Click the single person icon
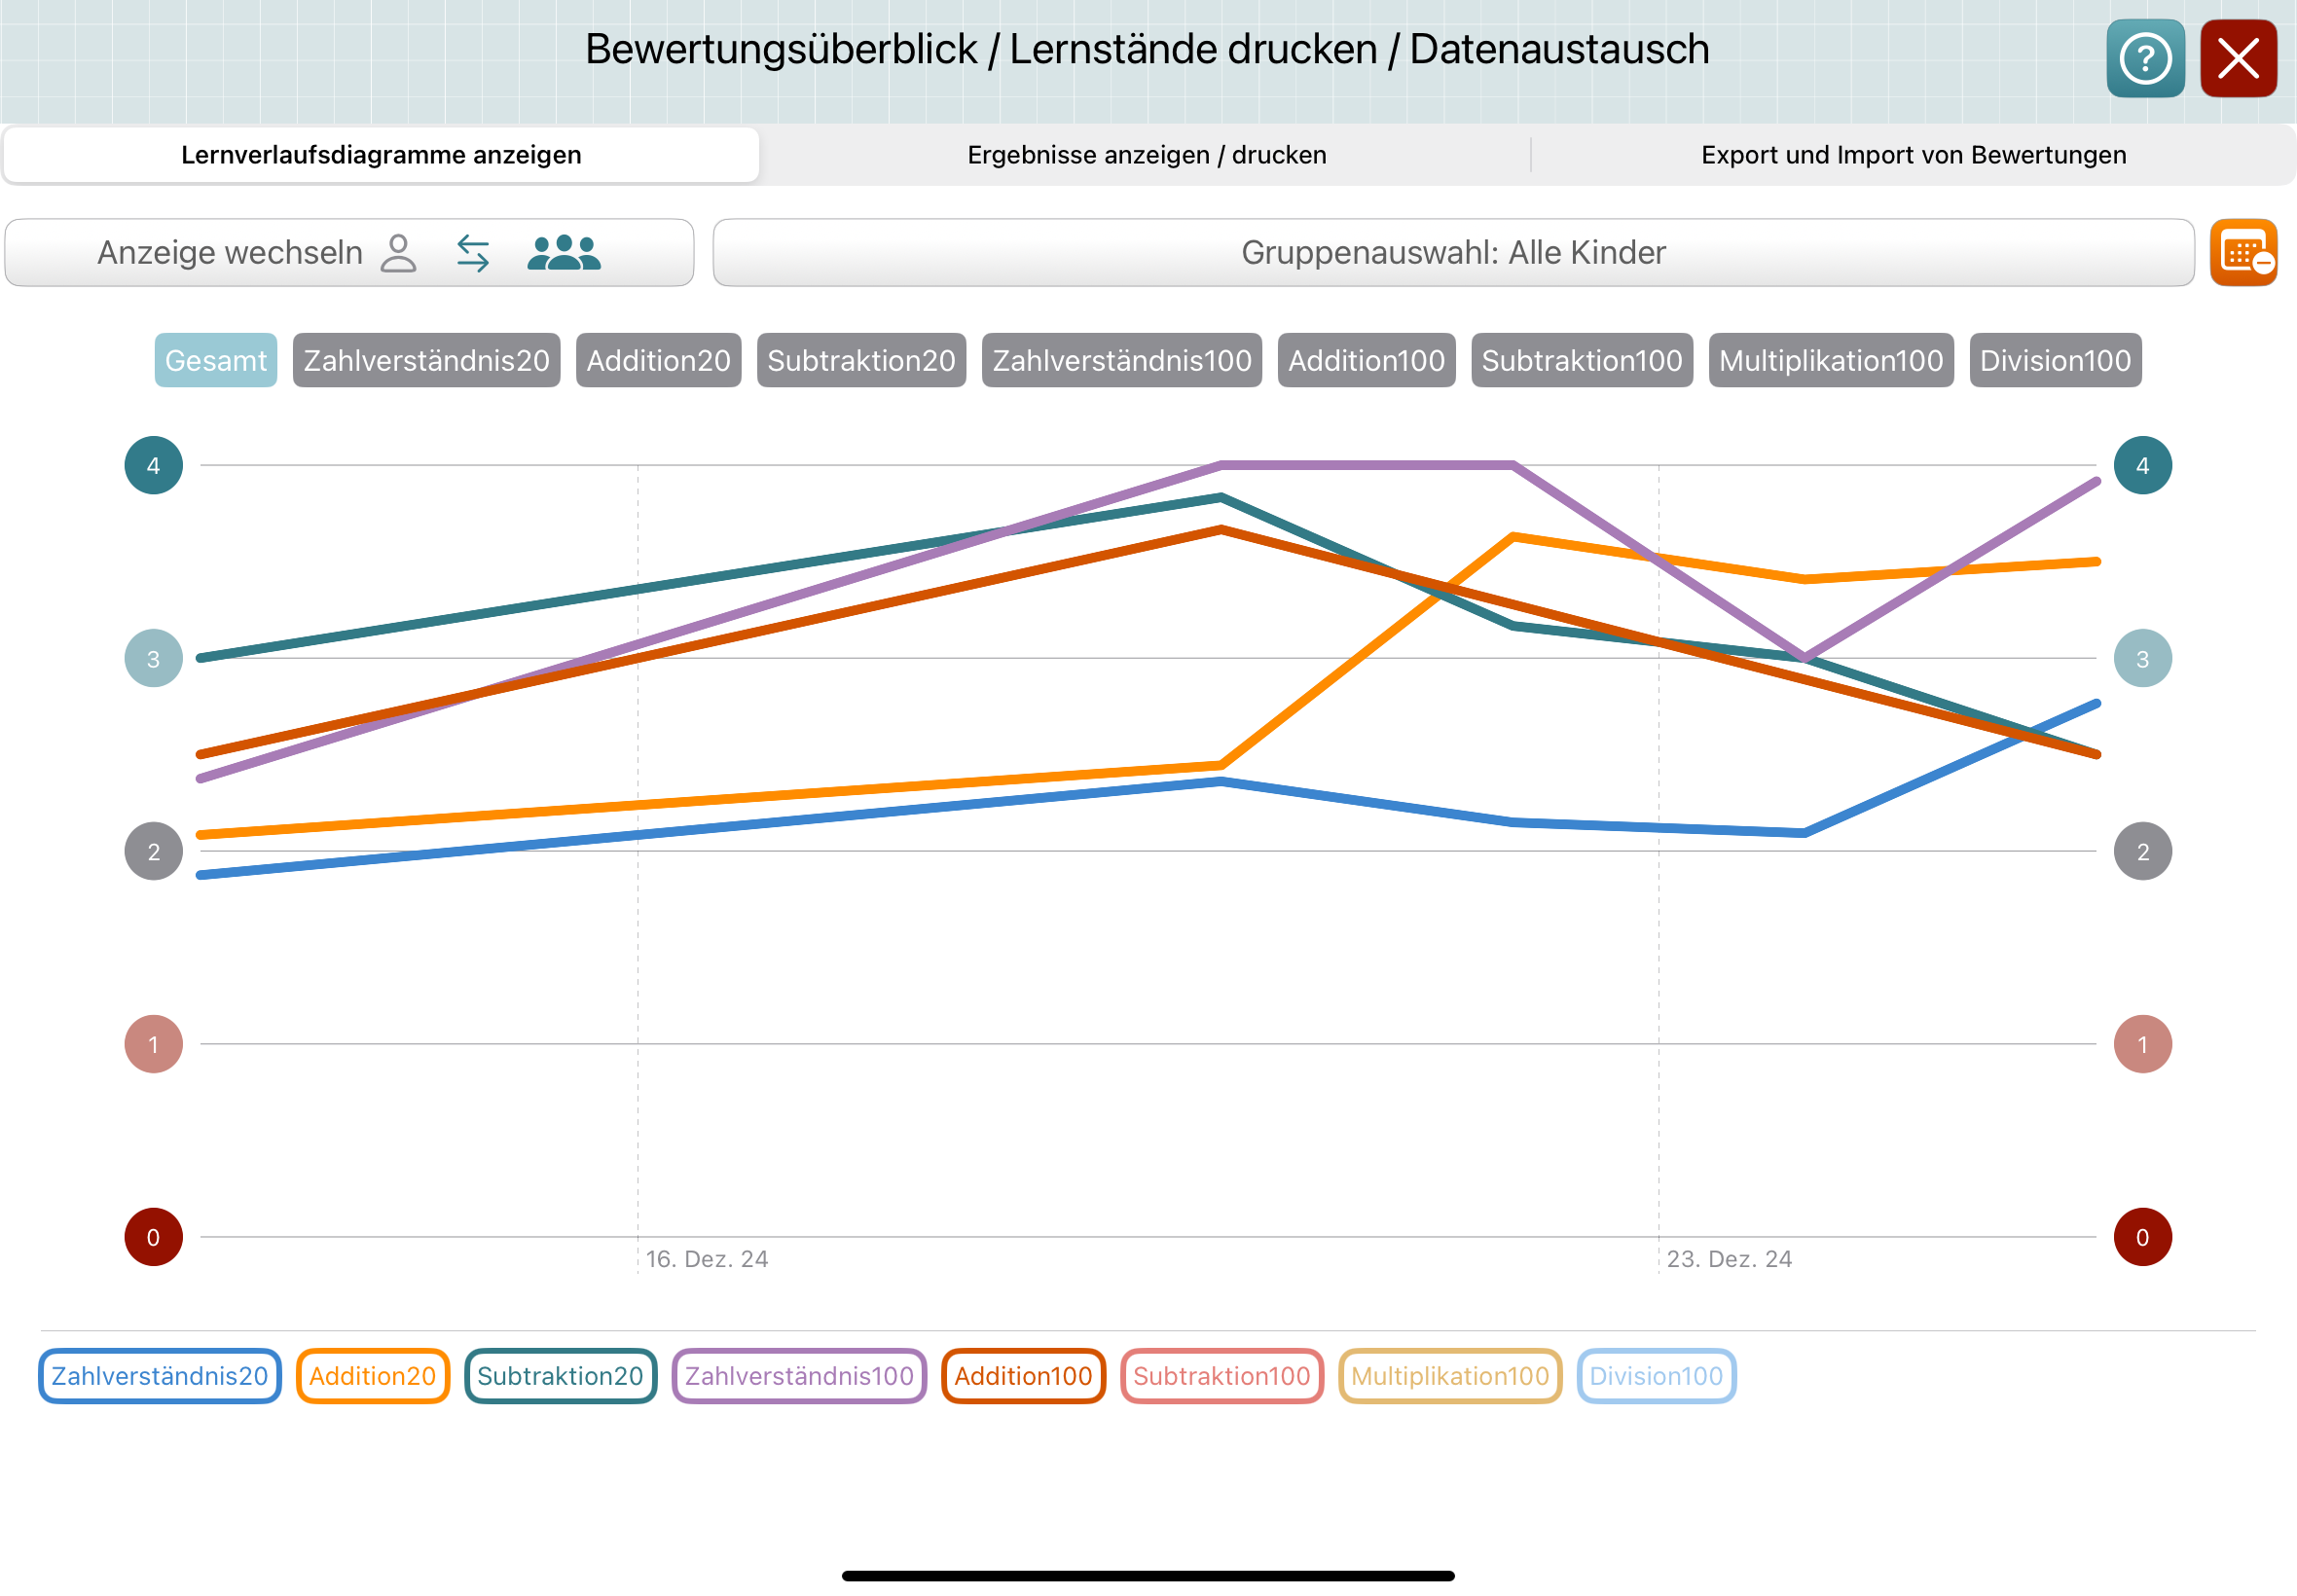This screenshot has width=2297, height=1596. [x=398, y=253]
